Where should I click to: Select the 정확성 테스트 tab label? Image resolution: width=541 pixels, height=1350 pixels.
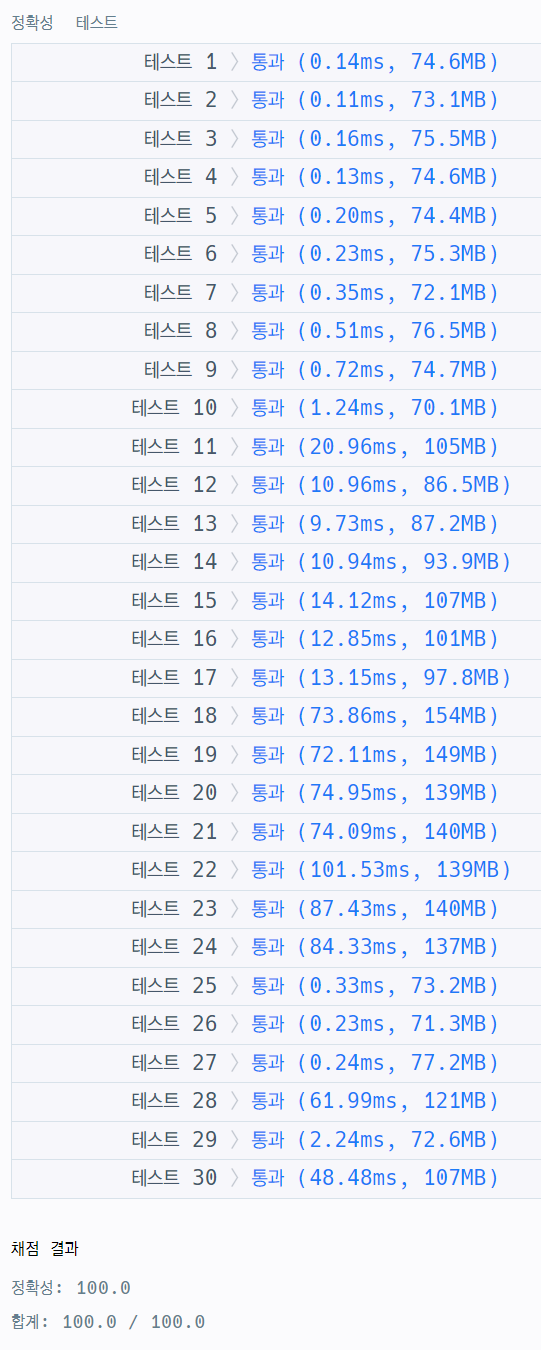pyautogui.click(x=64, y=22)
